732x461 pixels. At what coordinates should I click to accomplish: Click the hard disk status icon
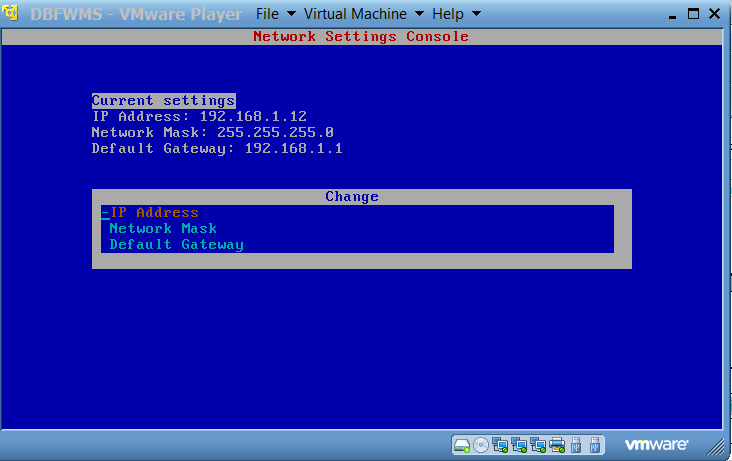tap(462, 445)
